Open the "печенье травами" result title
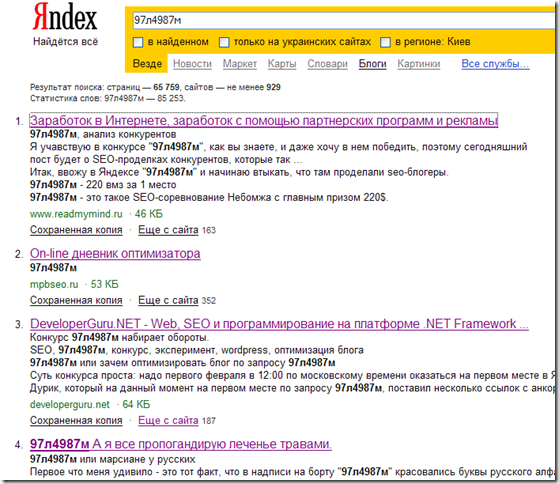 click(x=181, y=444)
